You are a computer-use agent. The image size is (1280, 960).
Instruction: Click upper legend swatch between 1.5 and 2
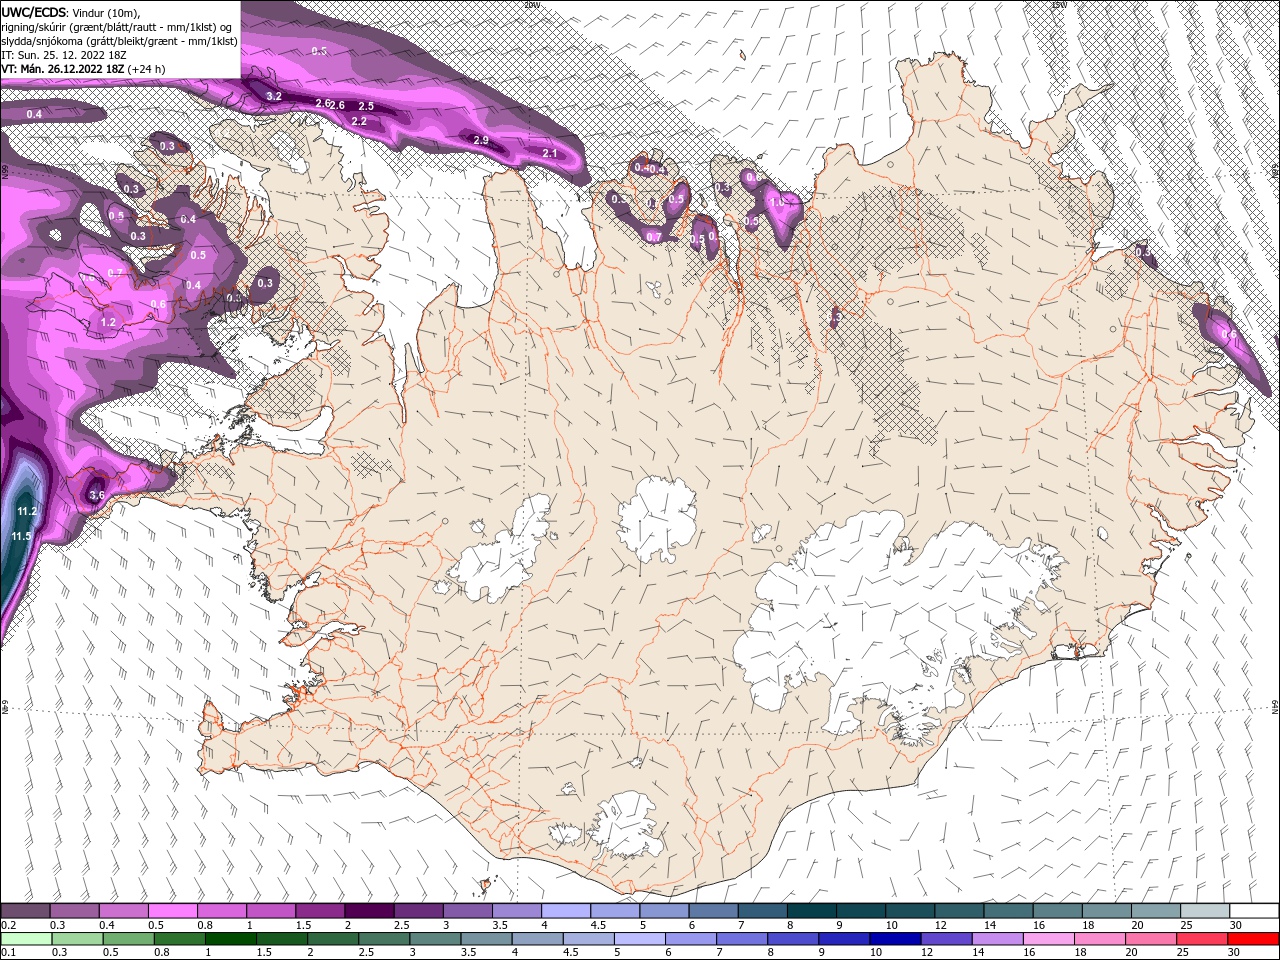pyautogui.click(x=320, y=911)
